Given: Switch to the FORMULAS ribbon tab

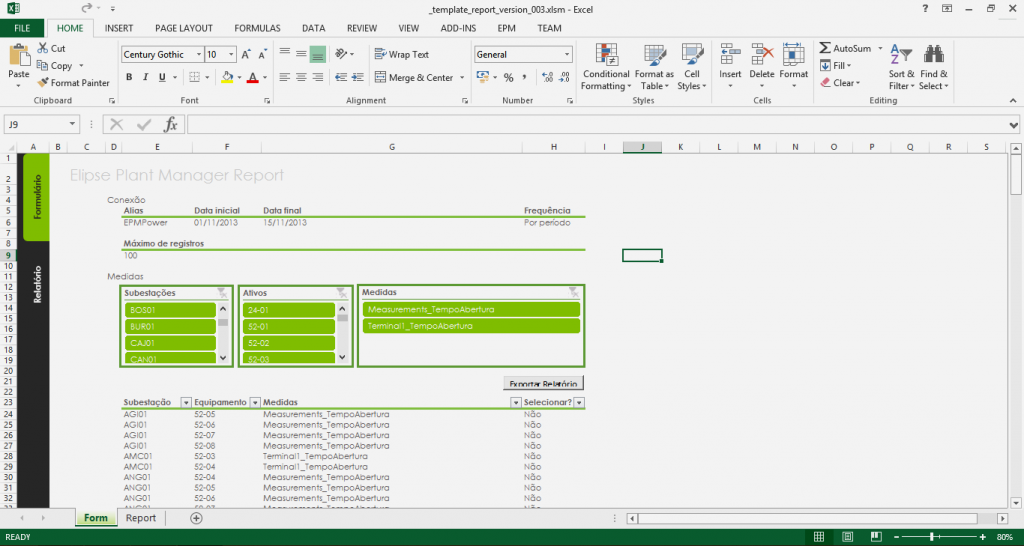Looking at the screenshot, I should (257, 28).
